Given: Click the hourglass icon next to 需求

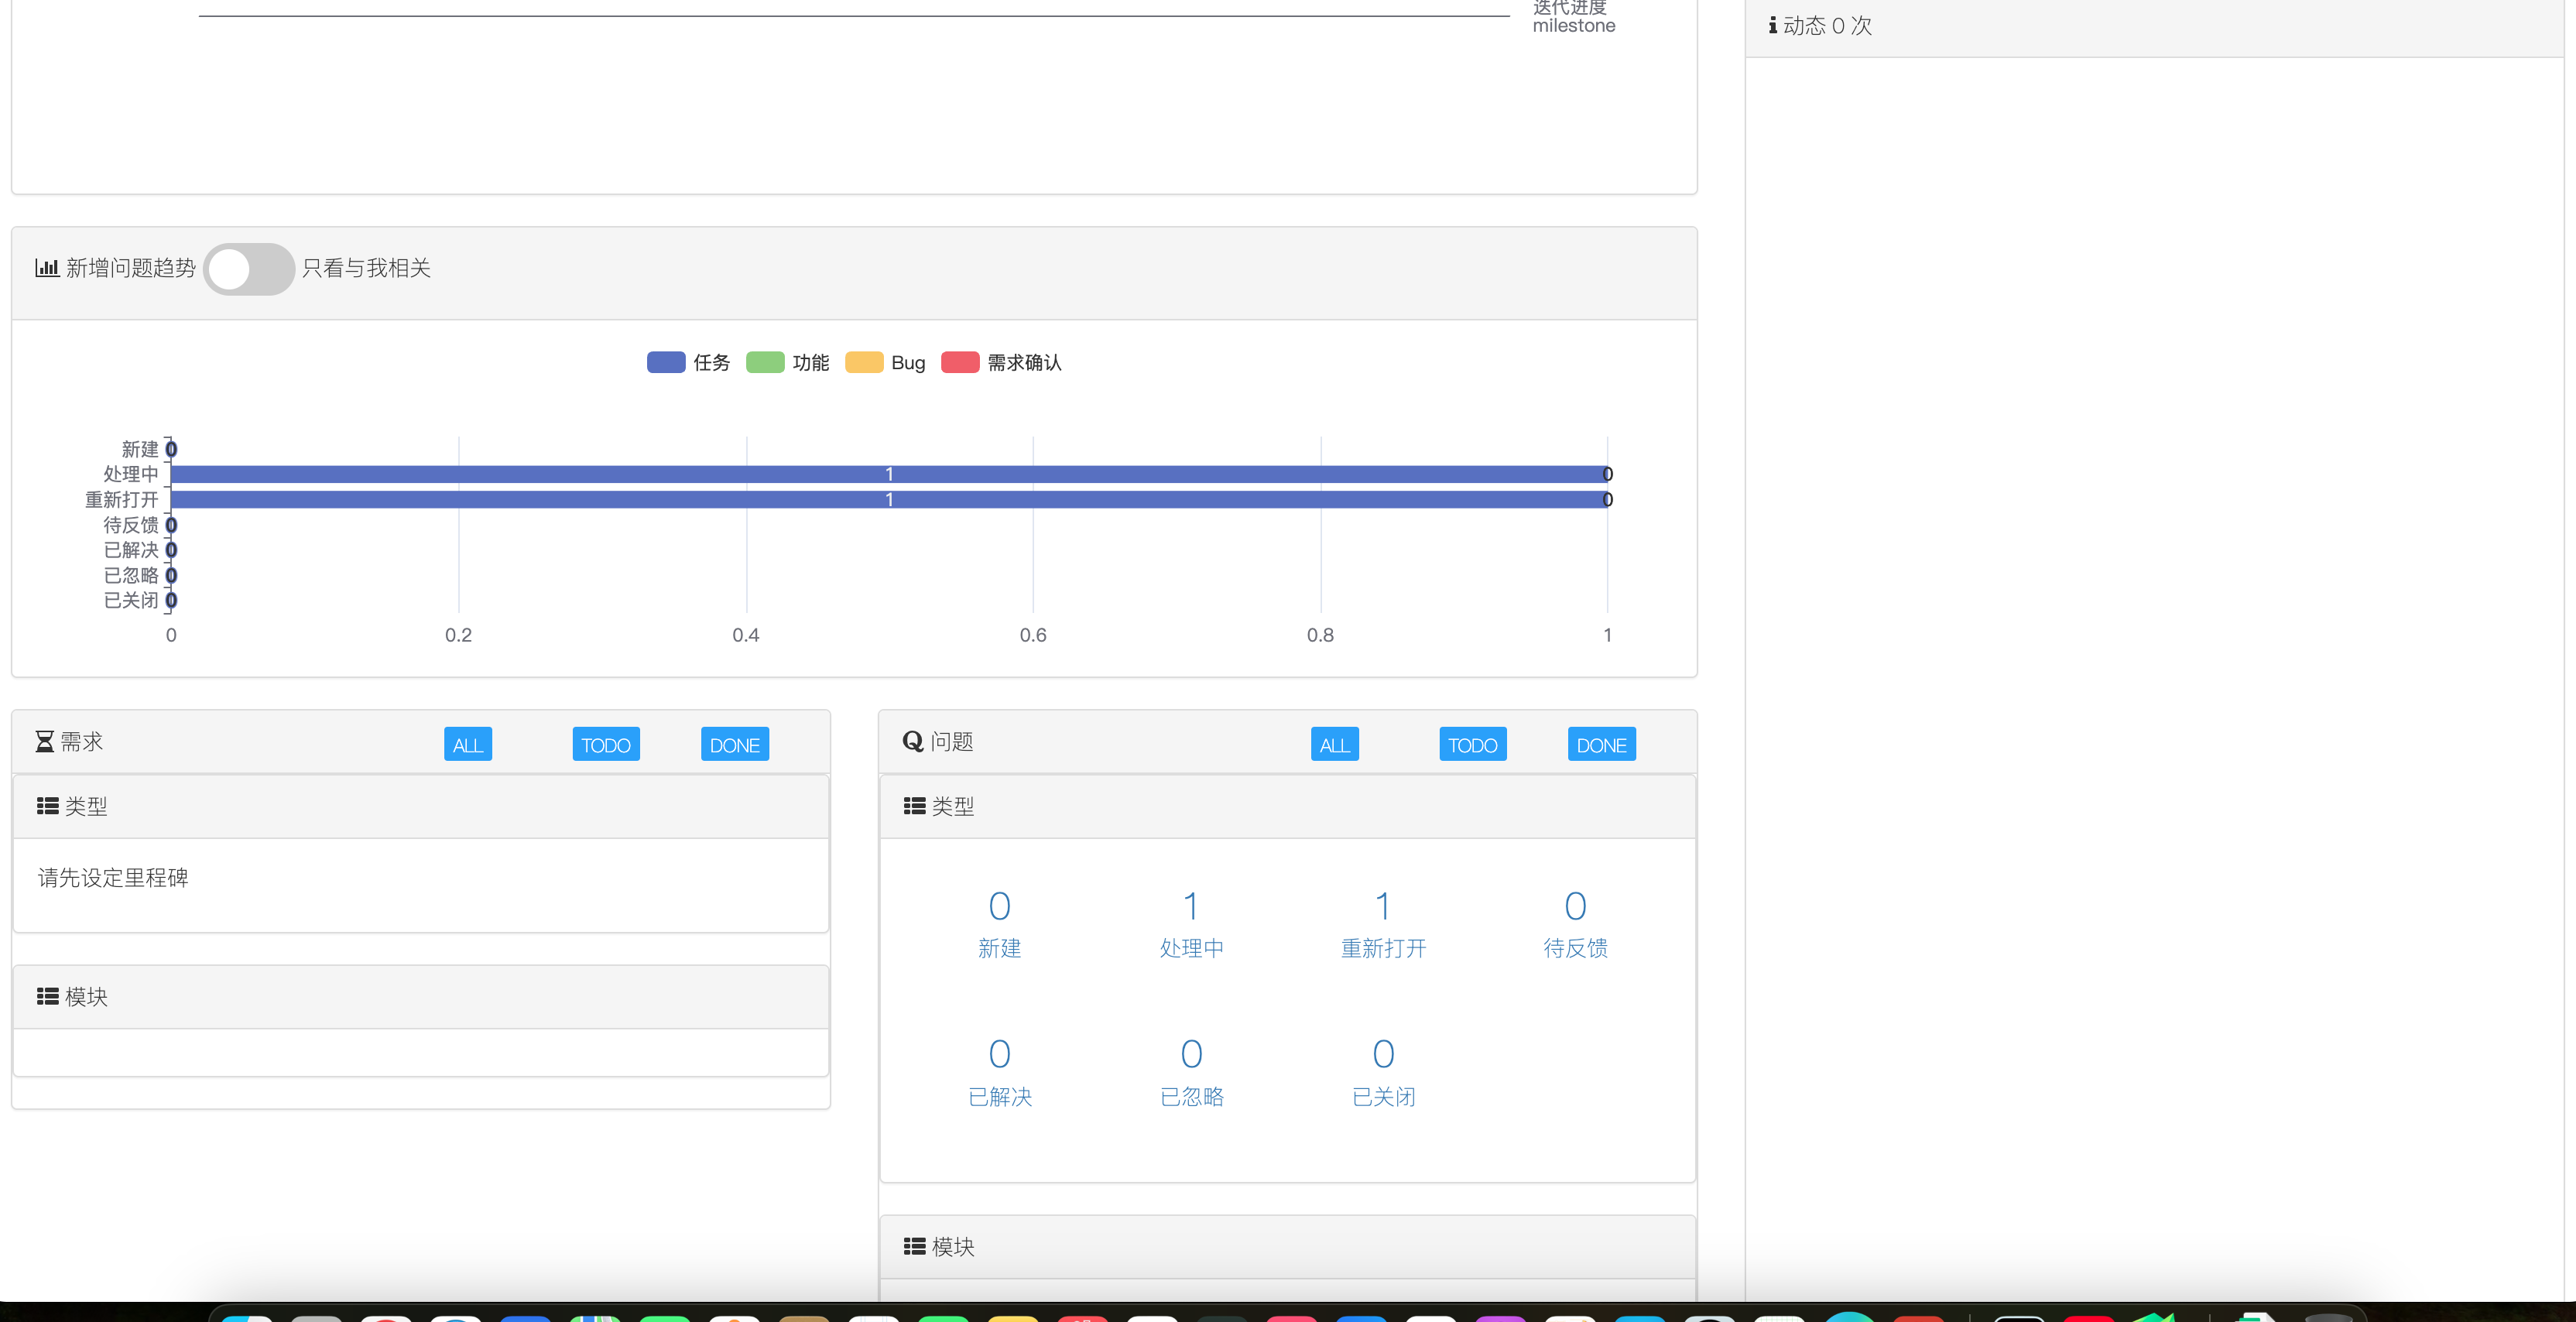Looking at the screenshot, I should 45,742.
